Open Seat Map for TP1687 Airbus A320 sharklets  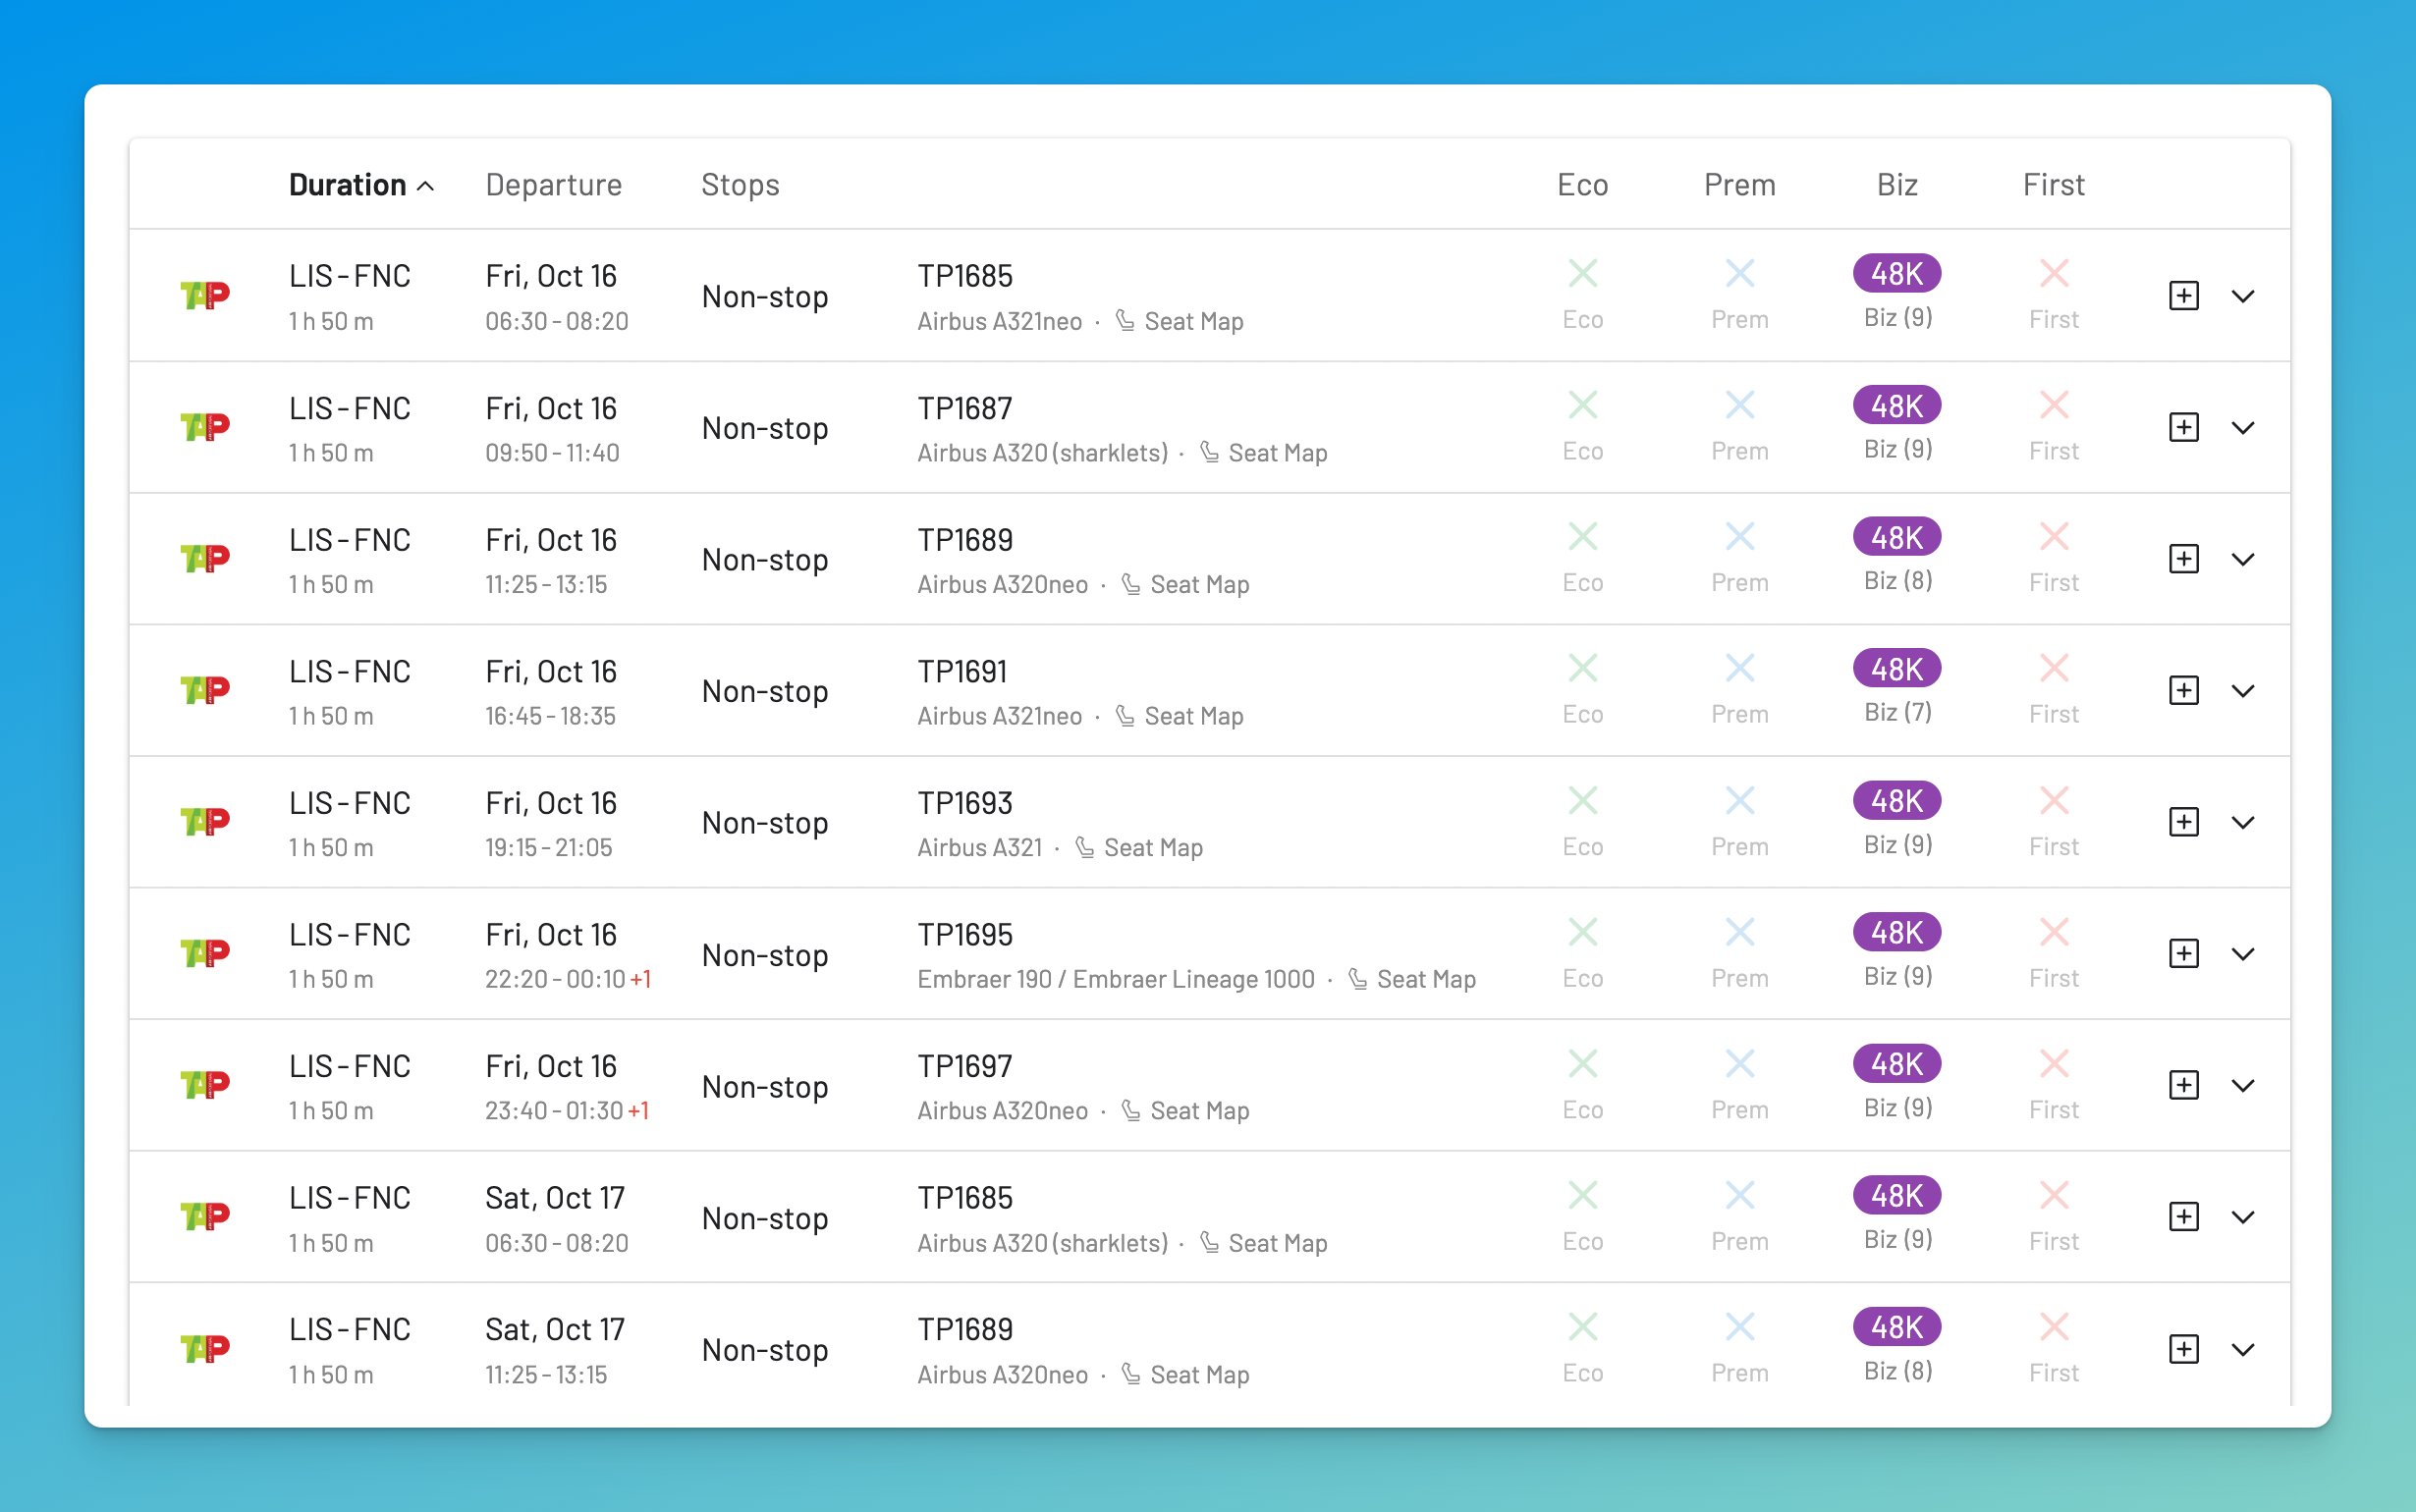pyautogui.click(x=1277, y=453)
